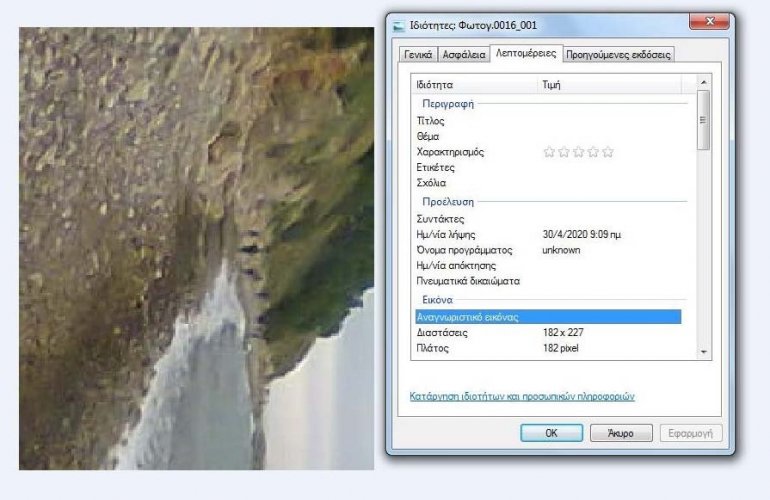Select the Χαρακτηρισμός property label

[450, 152]
